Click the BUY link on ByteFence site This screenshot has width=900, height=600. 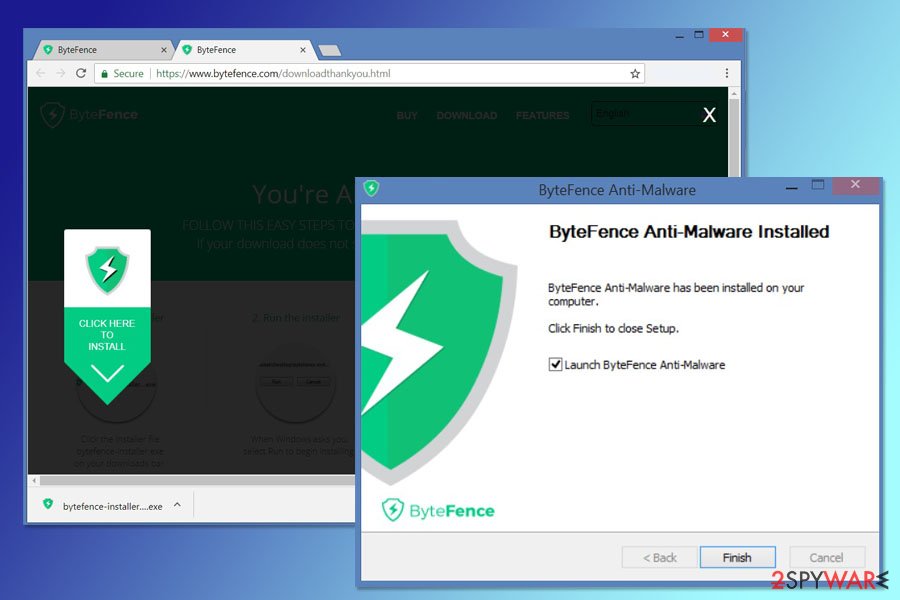tap(407, 115)
